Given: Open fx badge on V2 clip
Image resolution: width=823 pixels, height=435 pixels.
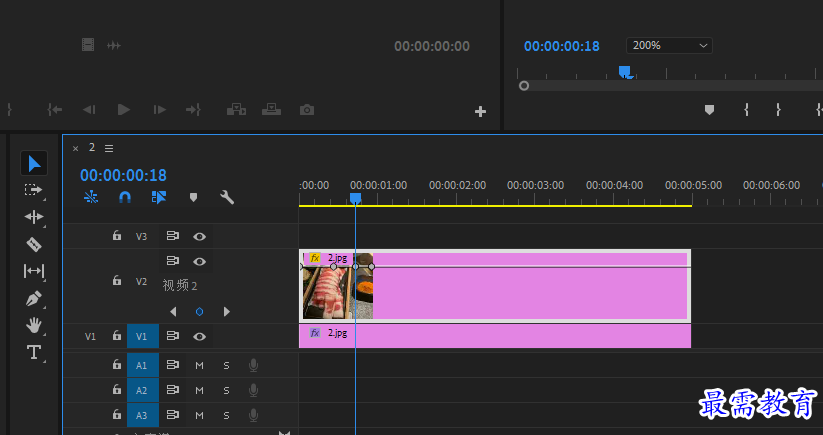Looking at the screenshot, I should (314, 258).
